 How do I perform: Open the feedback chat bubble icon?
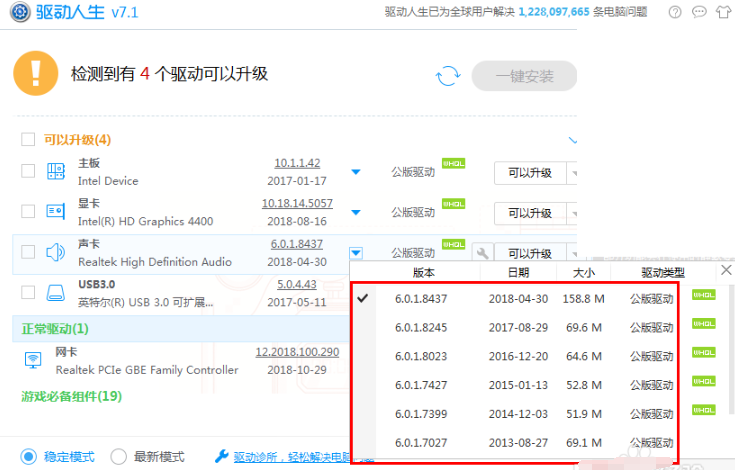(698, 12)
